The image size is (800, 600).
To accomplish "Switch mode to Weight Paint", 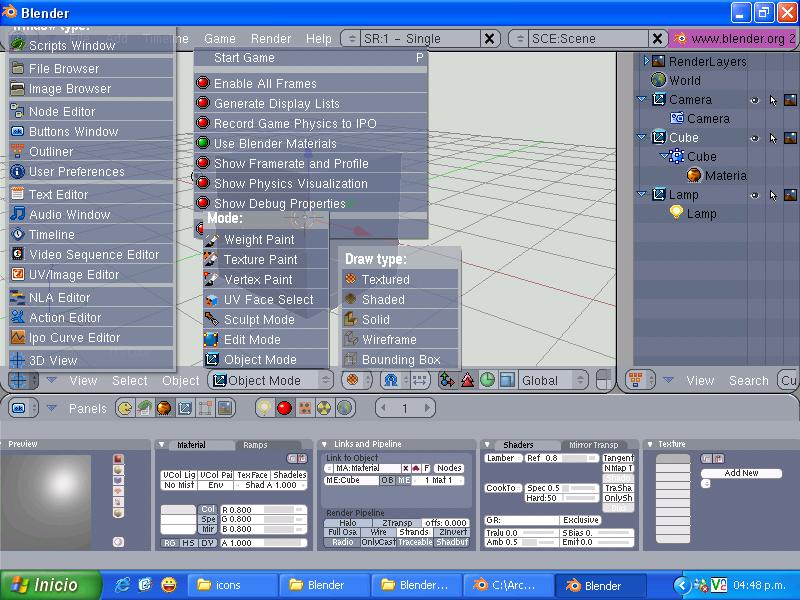I will (265, 239).
